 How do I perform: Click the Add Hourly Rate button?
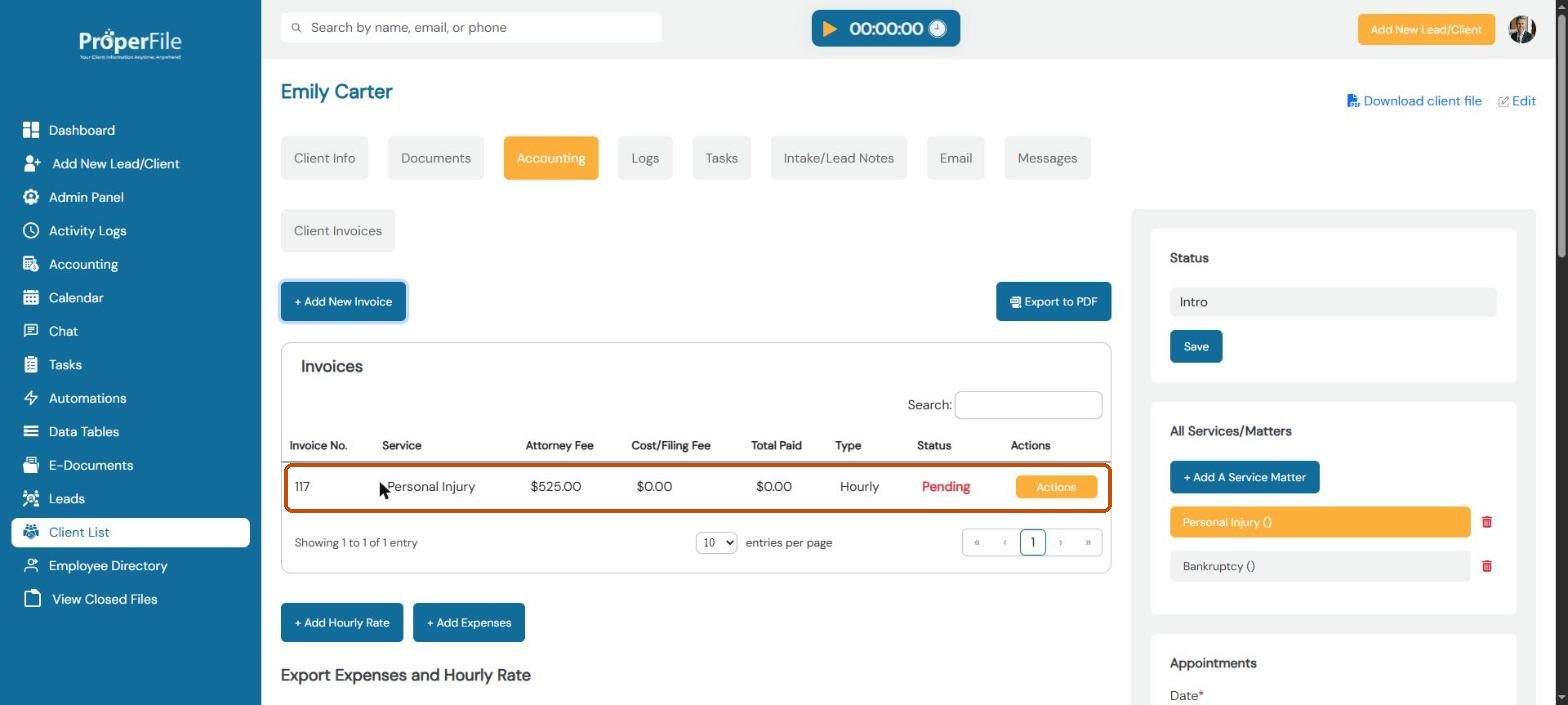click(x=342, y=623)
